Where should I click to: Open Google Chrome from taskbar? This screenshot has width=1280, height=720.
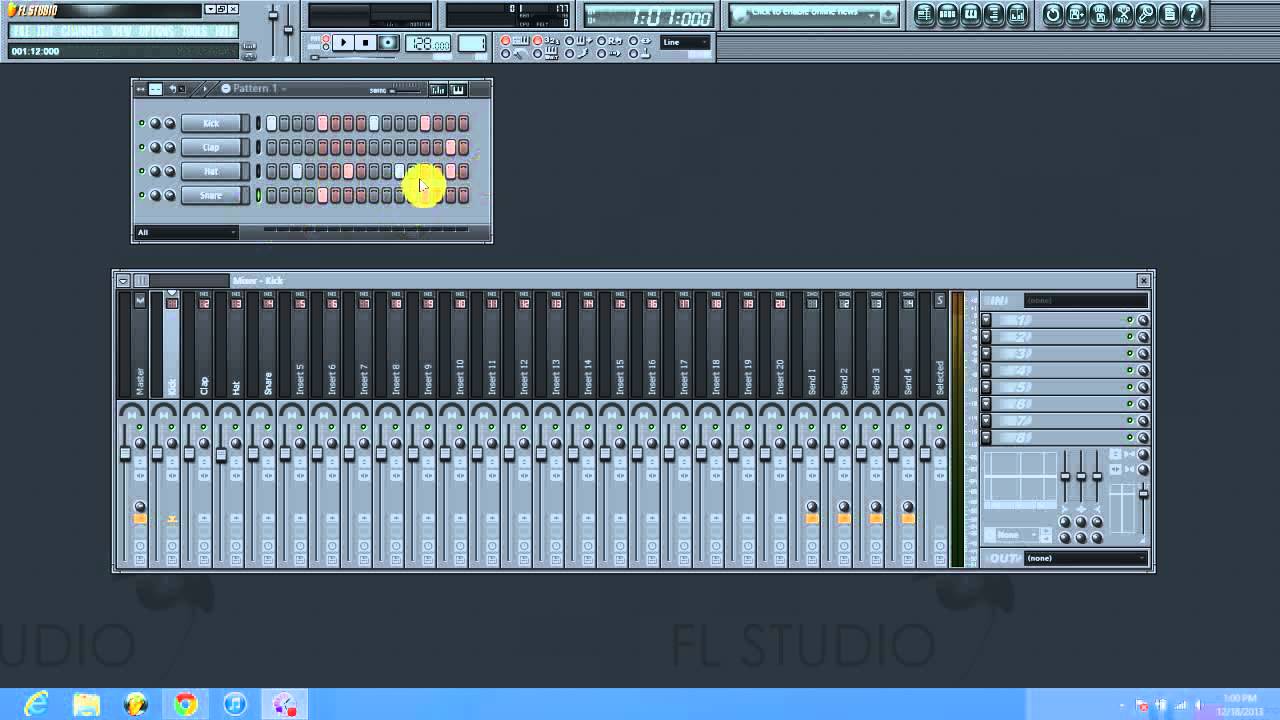point(185,704)
